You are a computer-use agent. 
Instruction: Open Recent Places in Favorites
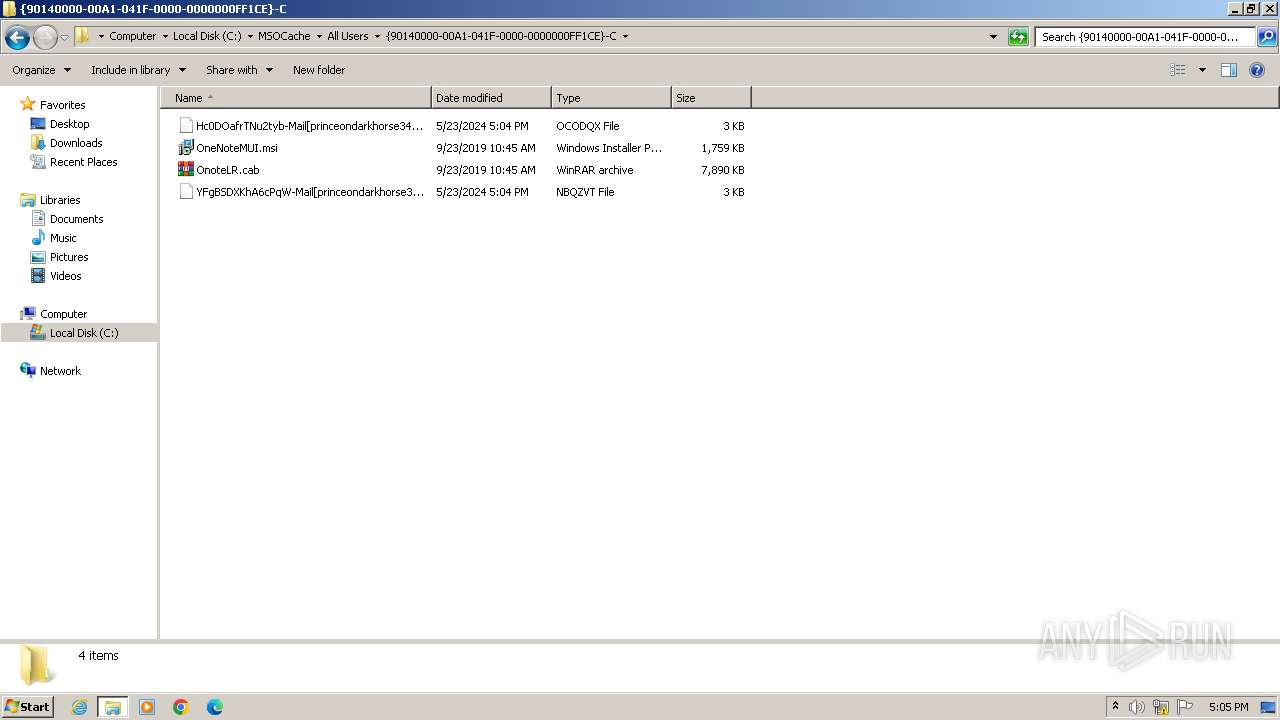point(83,162)
